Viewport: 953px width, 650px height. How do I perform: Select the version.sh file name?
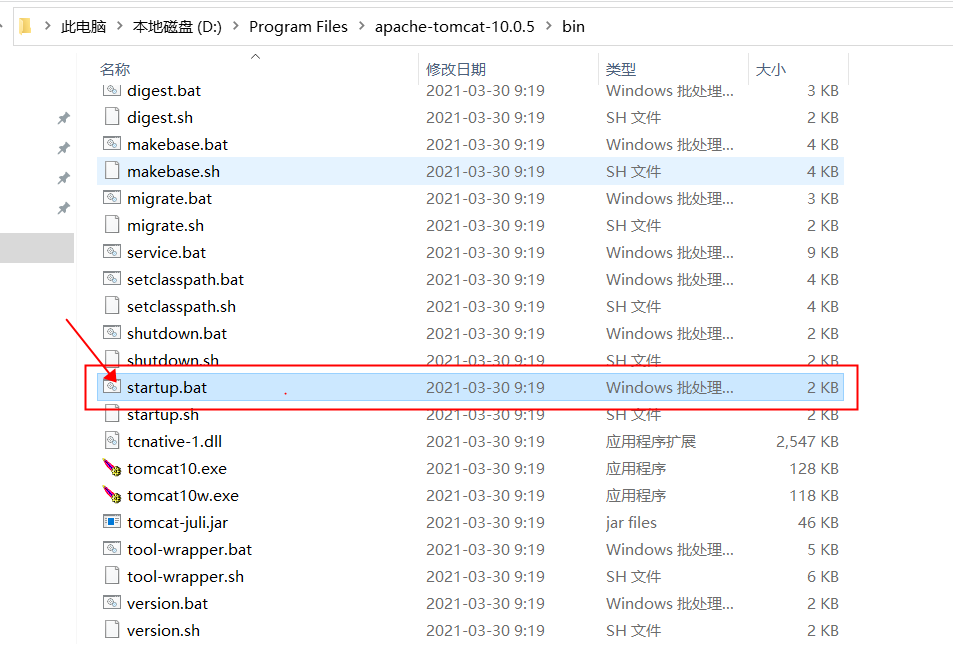pos(163,631)
